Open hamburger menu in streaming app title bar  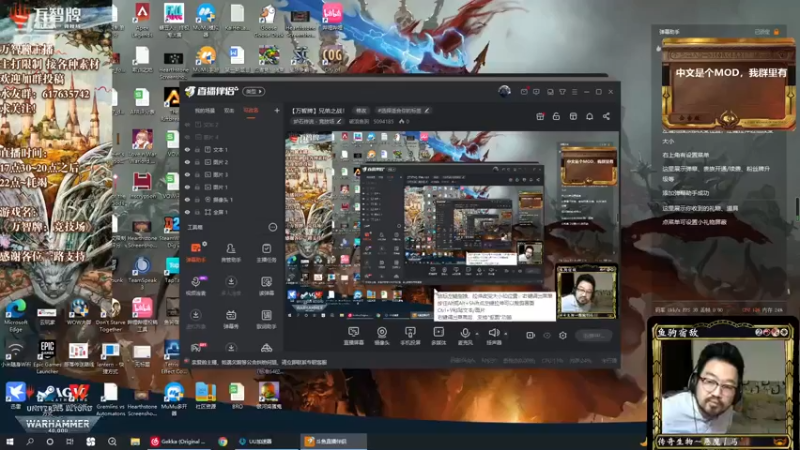coord(574,92)
